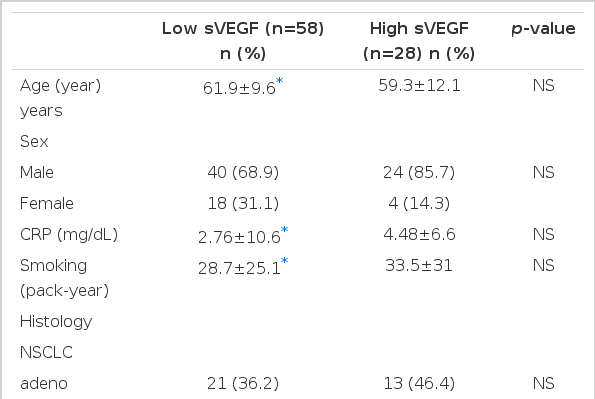Screen dimensions: 595x399
Task: Select the Female row value 18 (31.1)
Action: point(243,203)
